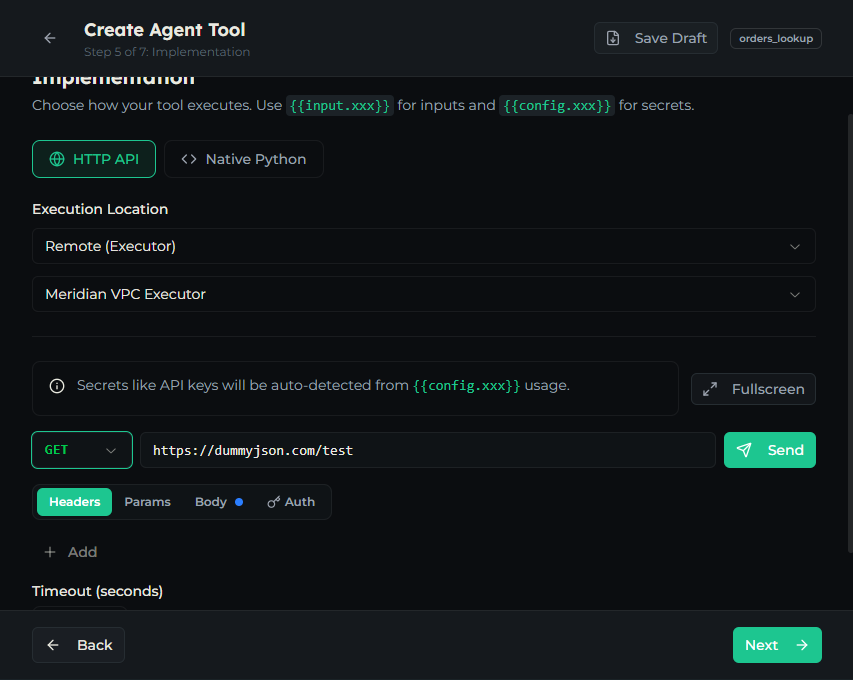Click the globe icon in HTTP API
Image resolution: width=853 pixels, height=680 pixels.
(x=57, y=159)
